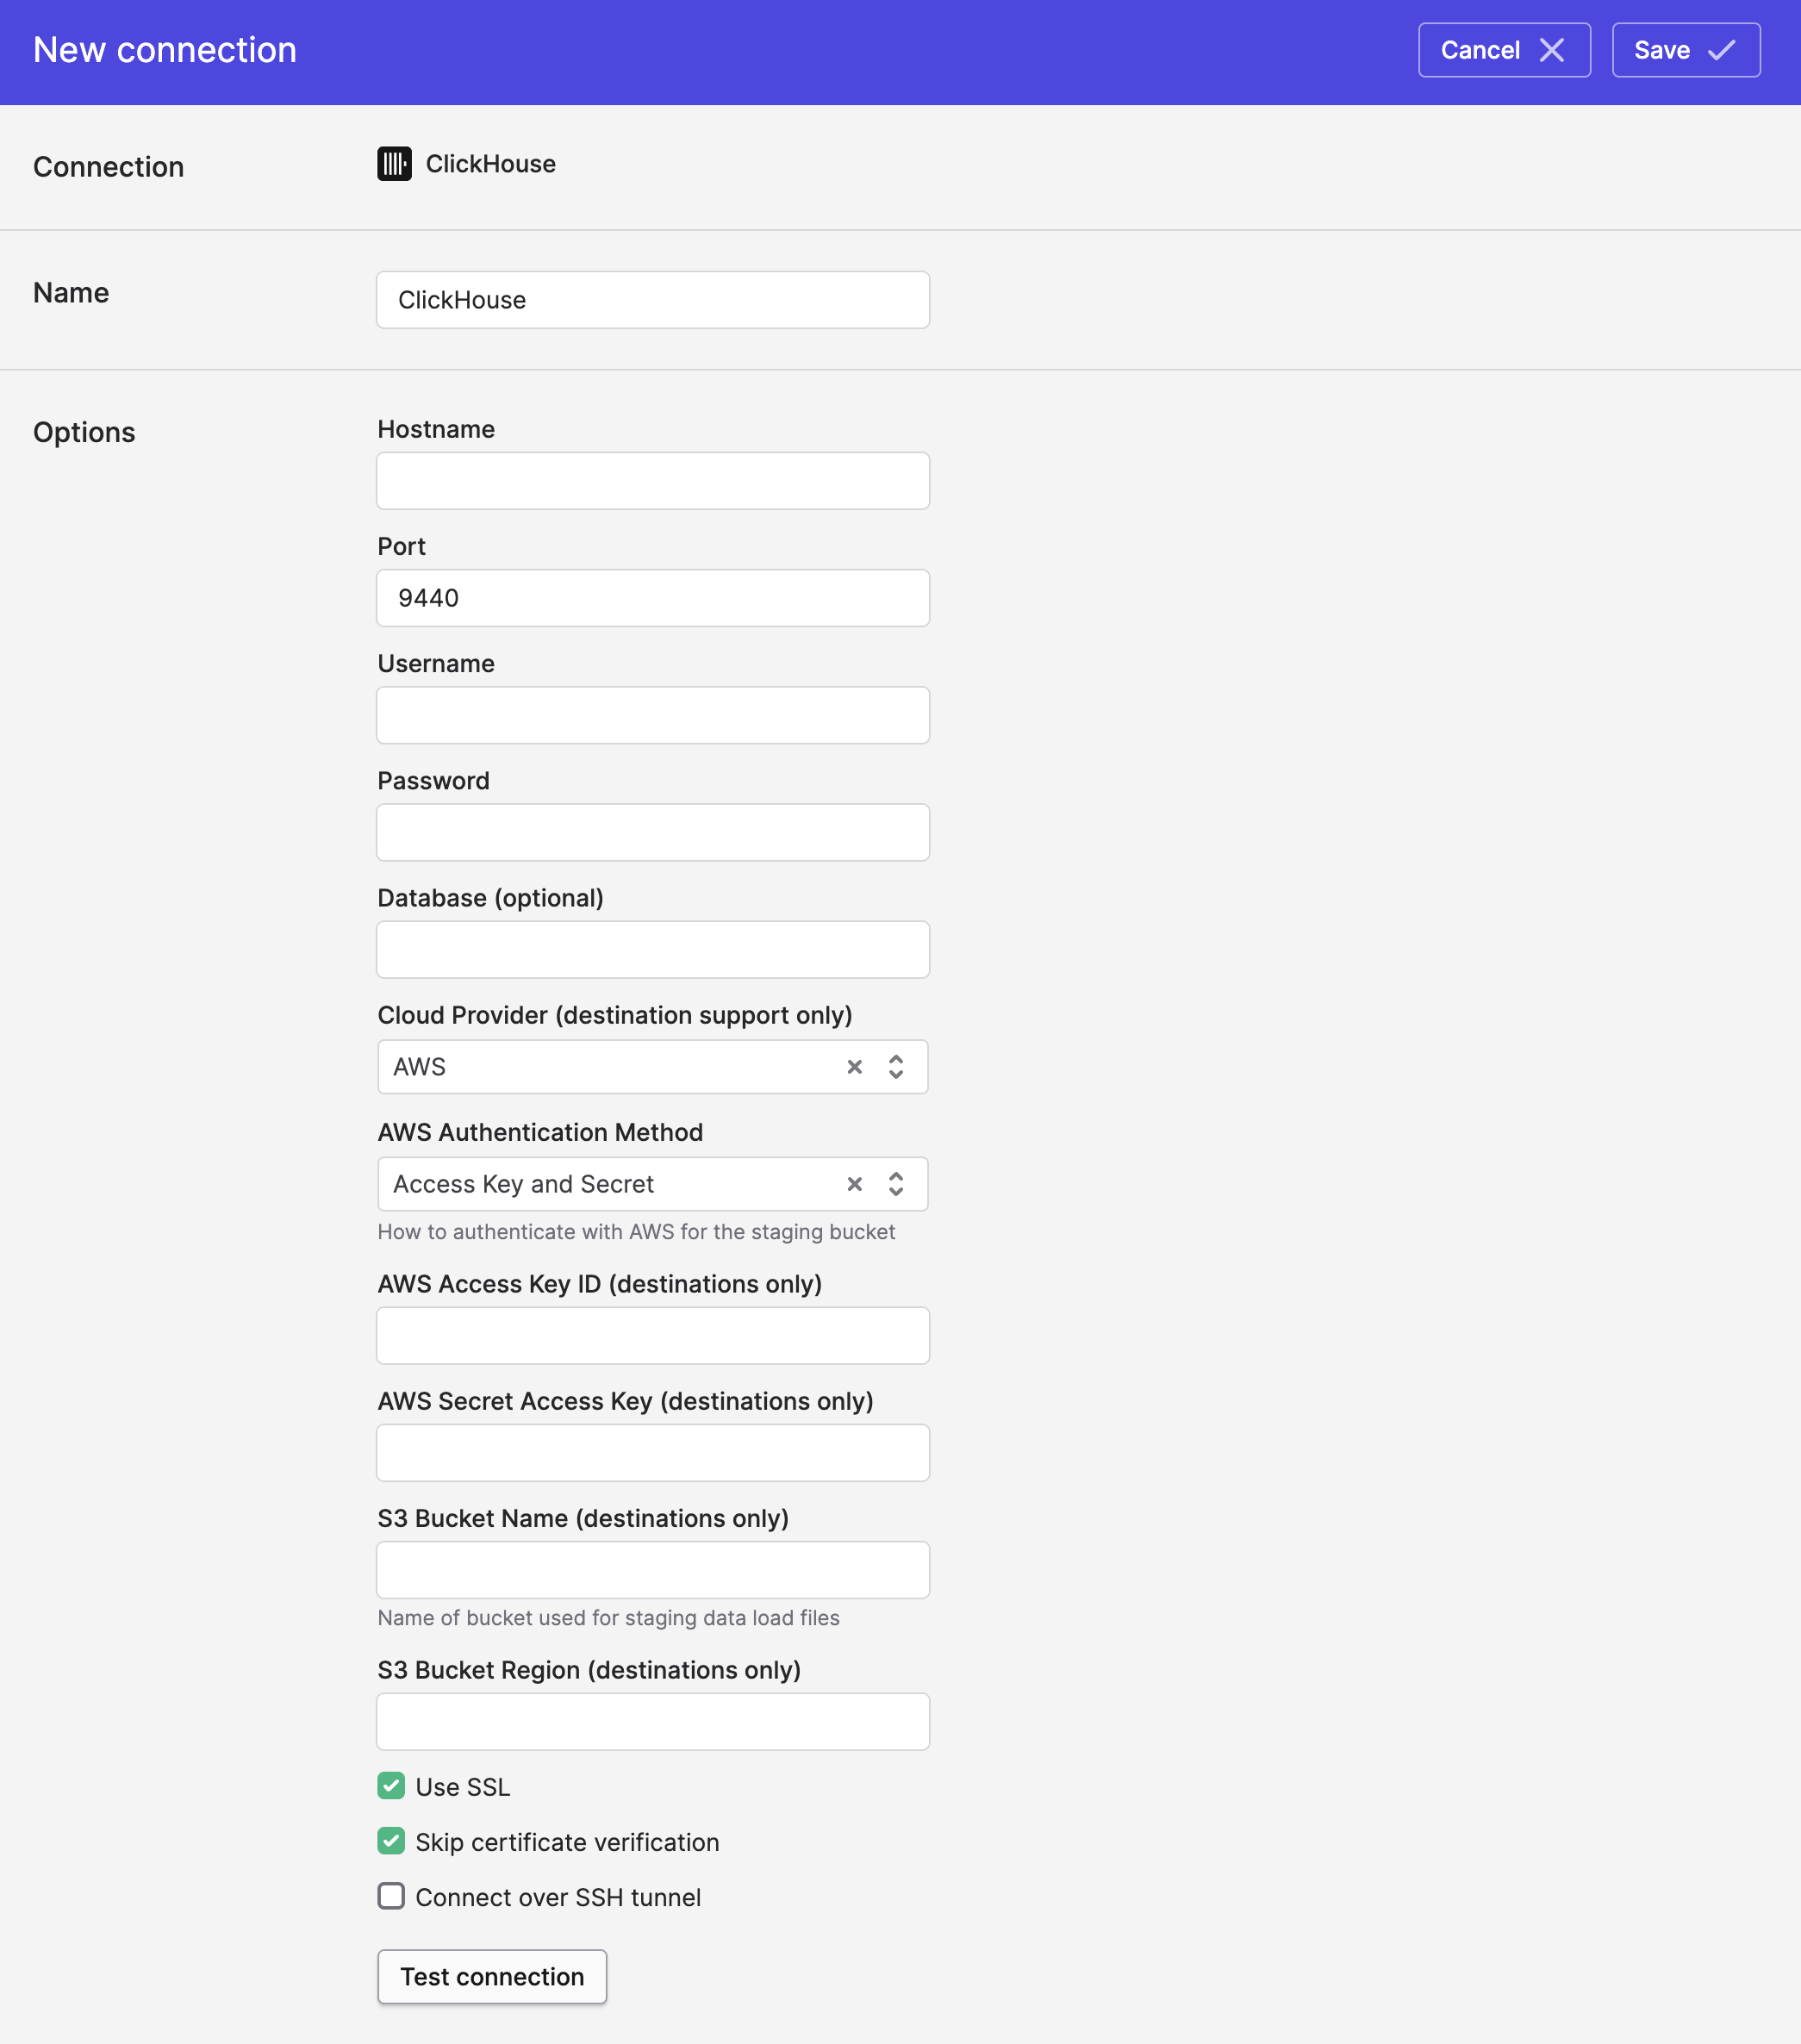The width and height of the screenshot is (1801, 2044).
Task: Click the Password input field
Action: tap(652, 832)
